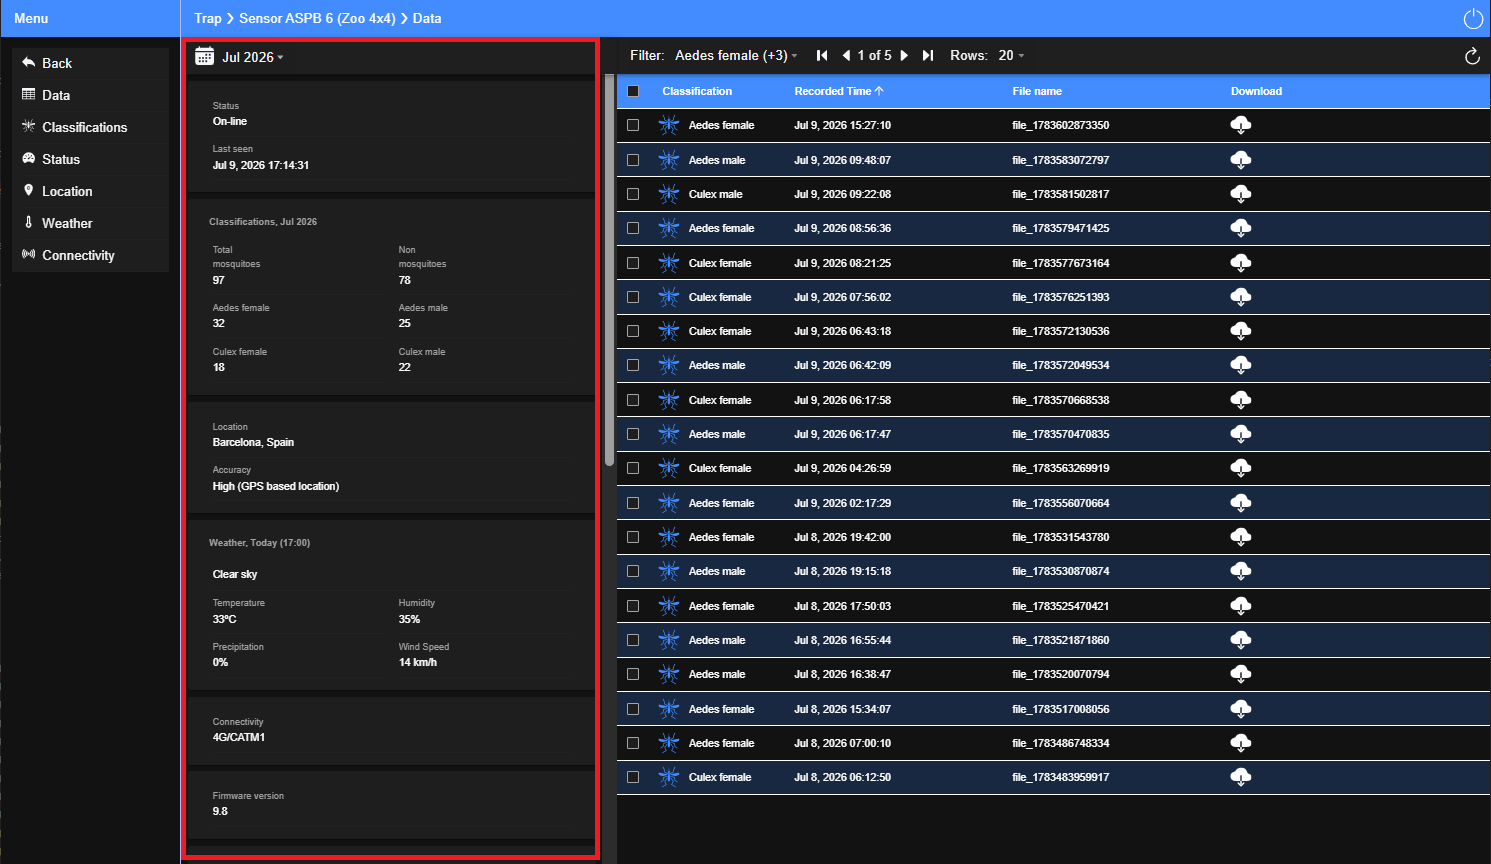The image size is (1491, 864).
Task: Click the Data breadcrumb item
Action: coord(427,18)
